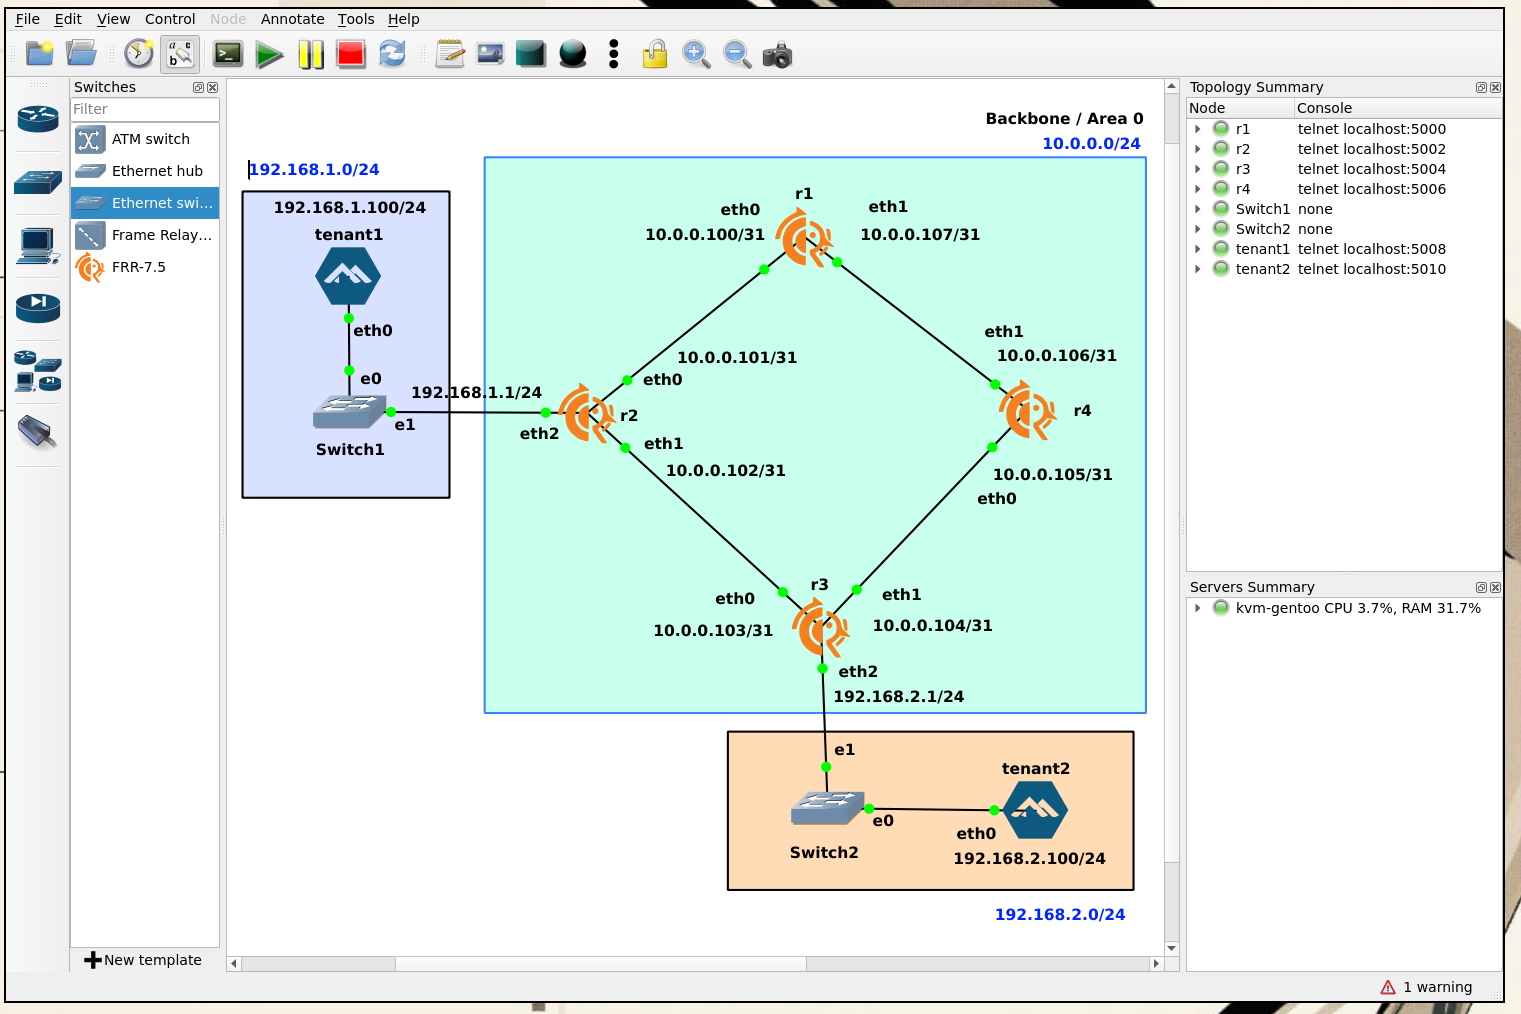Toggle the lock items padlock icon
Image resolution: width=1521 pixels, height=1014 pixels.
[x=655, y=54]
